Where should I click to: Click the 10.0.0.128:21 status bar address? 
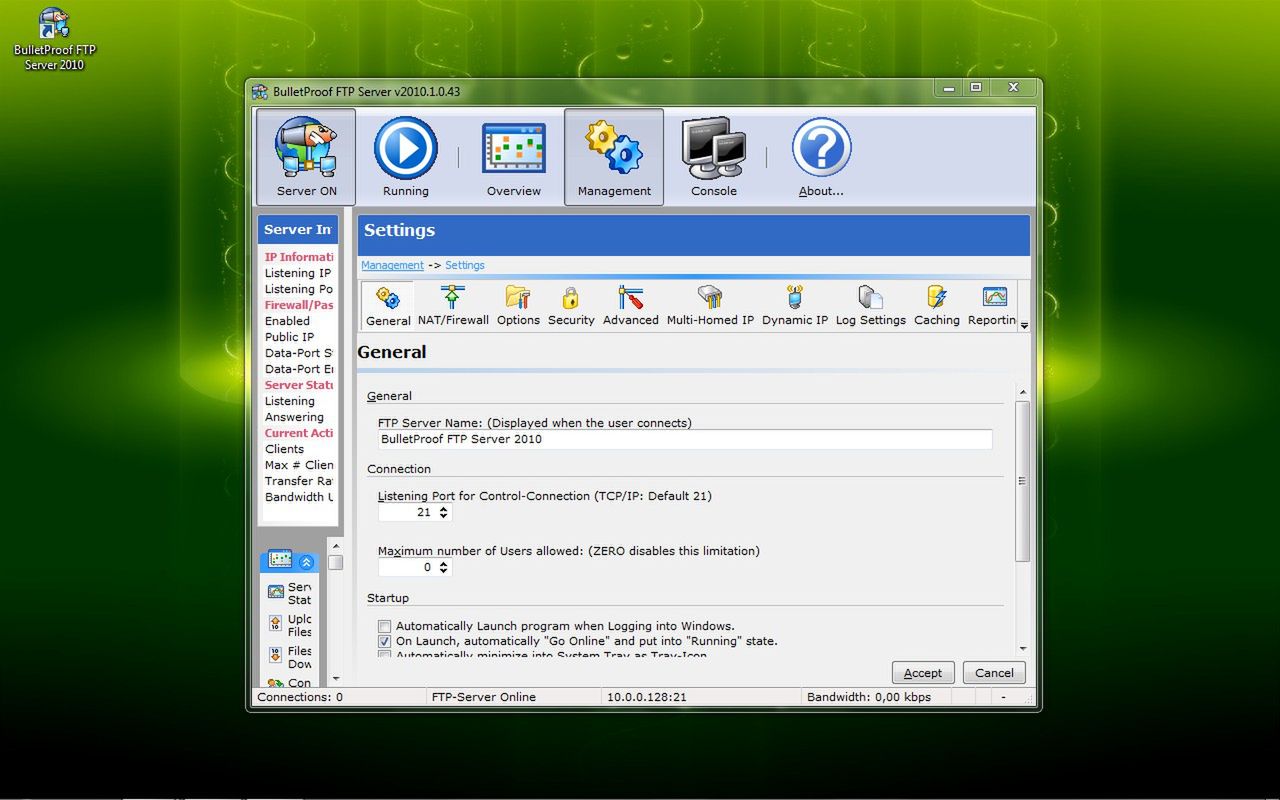(647, 697)
